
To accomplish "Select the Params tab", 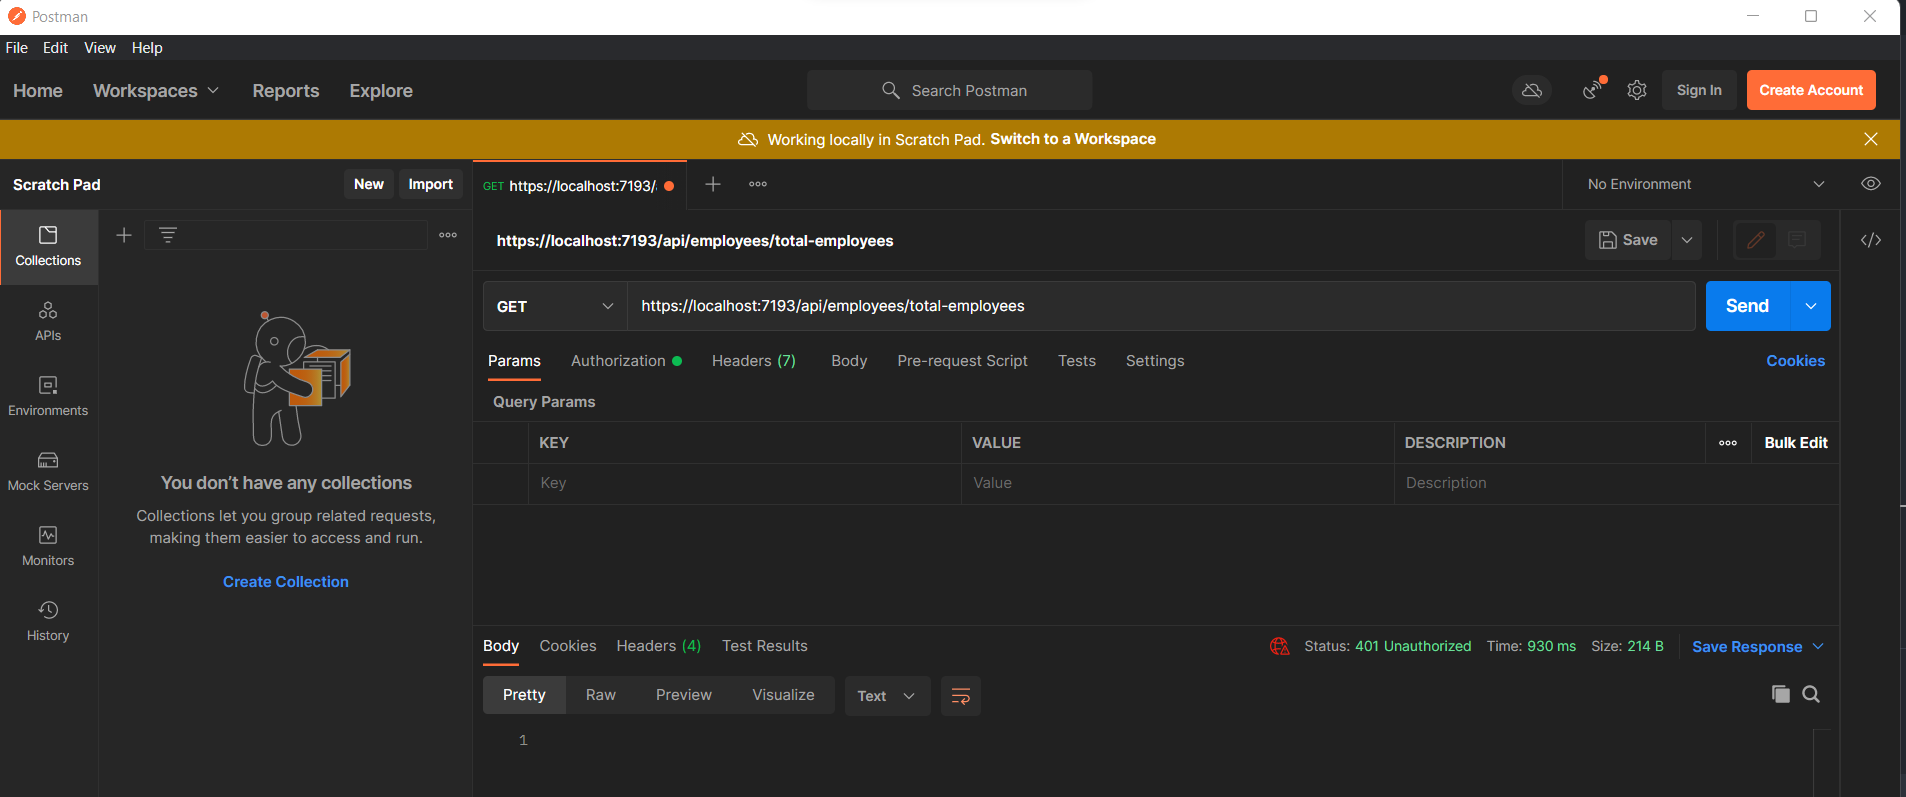I will tap(514, 361).
